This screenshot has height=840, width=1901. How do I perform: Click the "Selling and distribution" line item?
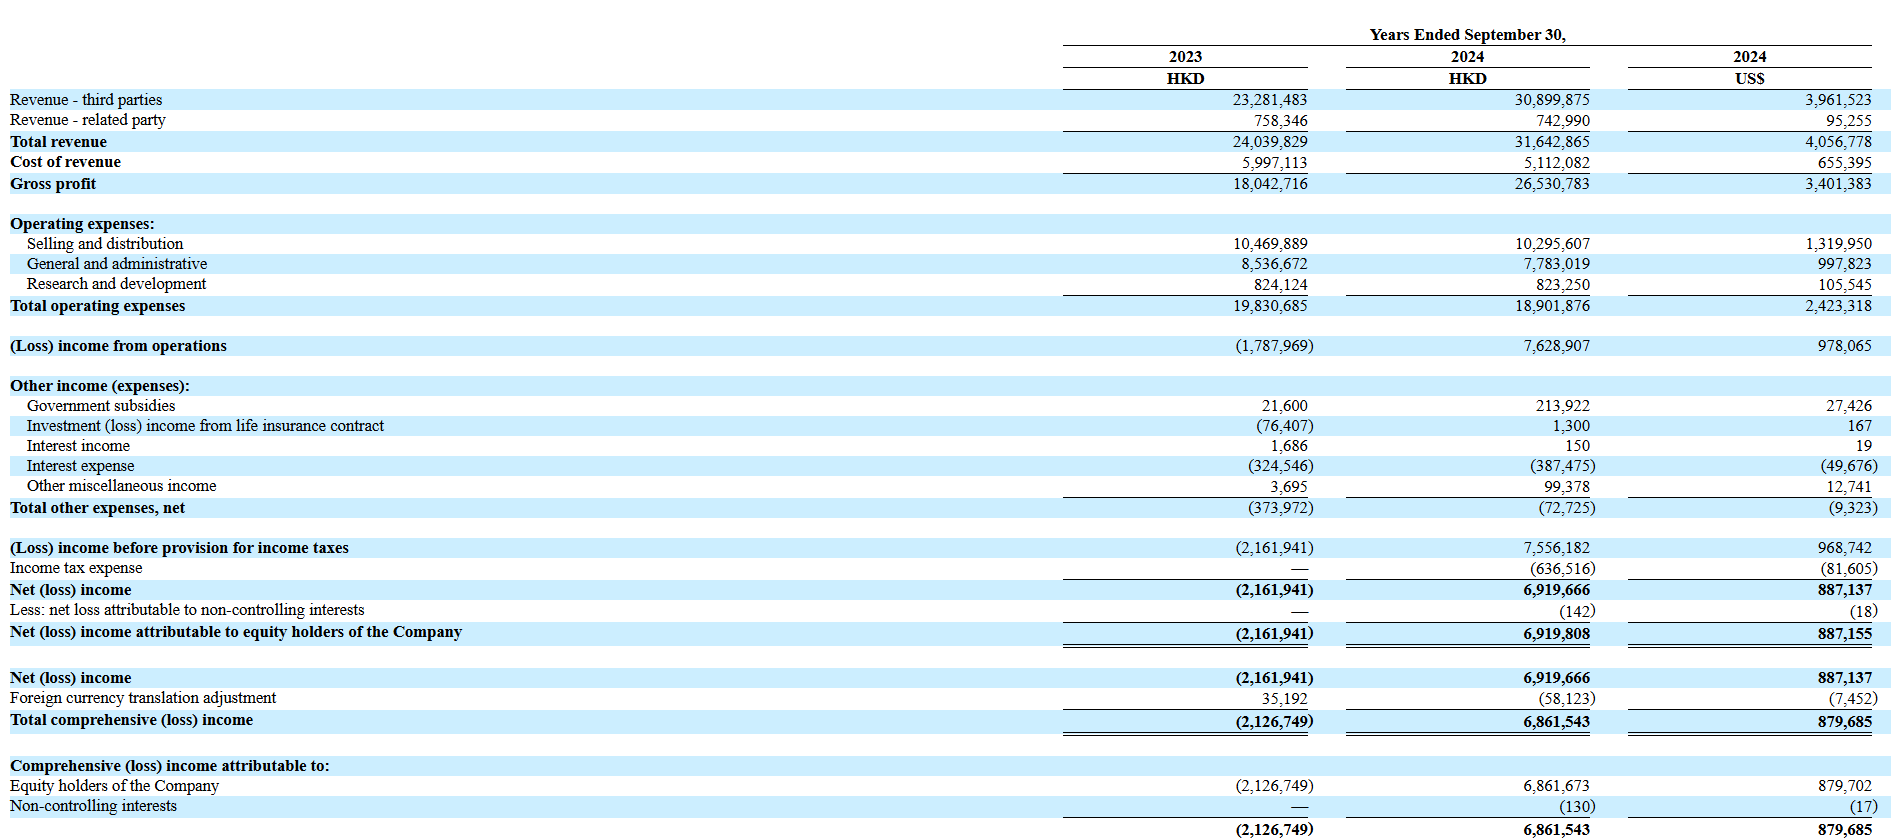pyautogui.click(x=105, y=244)
